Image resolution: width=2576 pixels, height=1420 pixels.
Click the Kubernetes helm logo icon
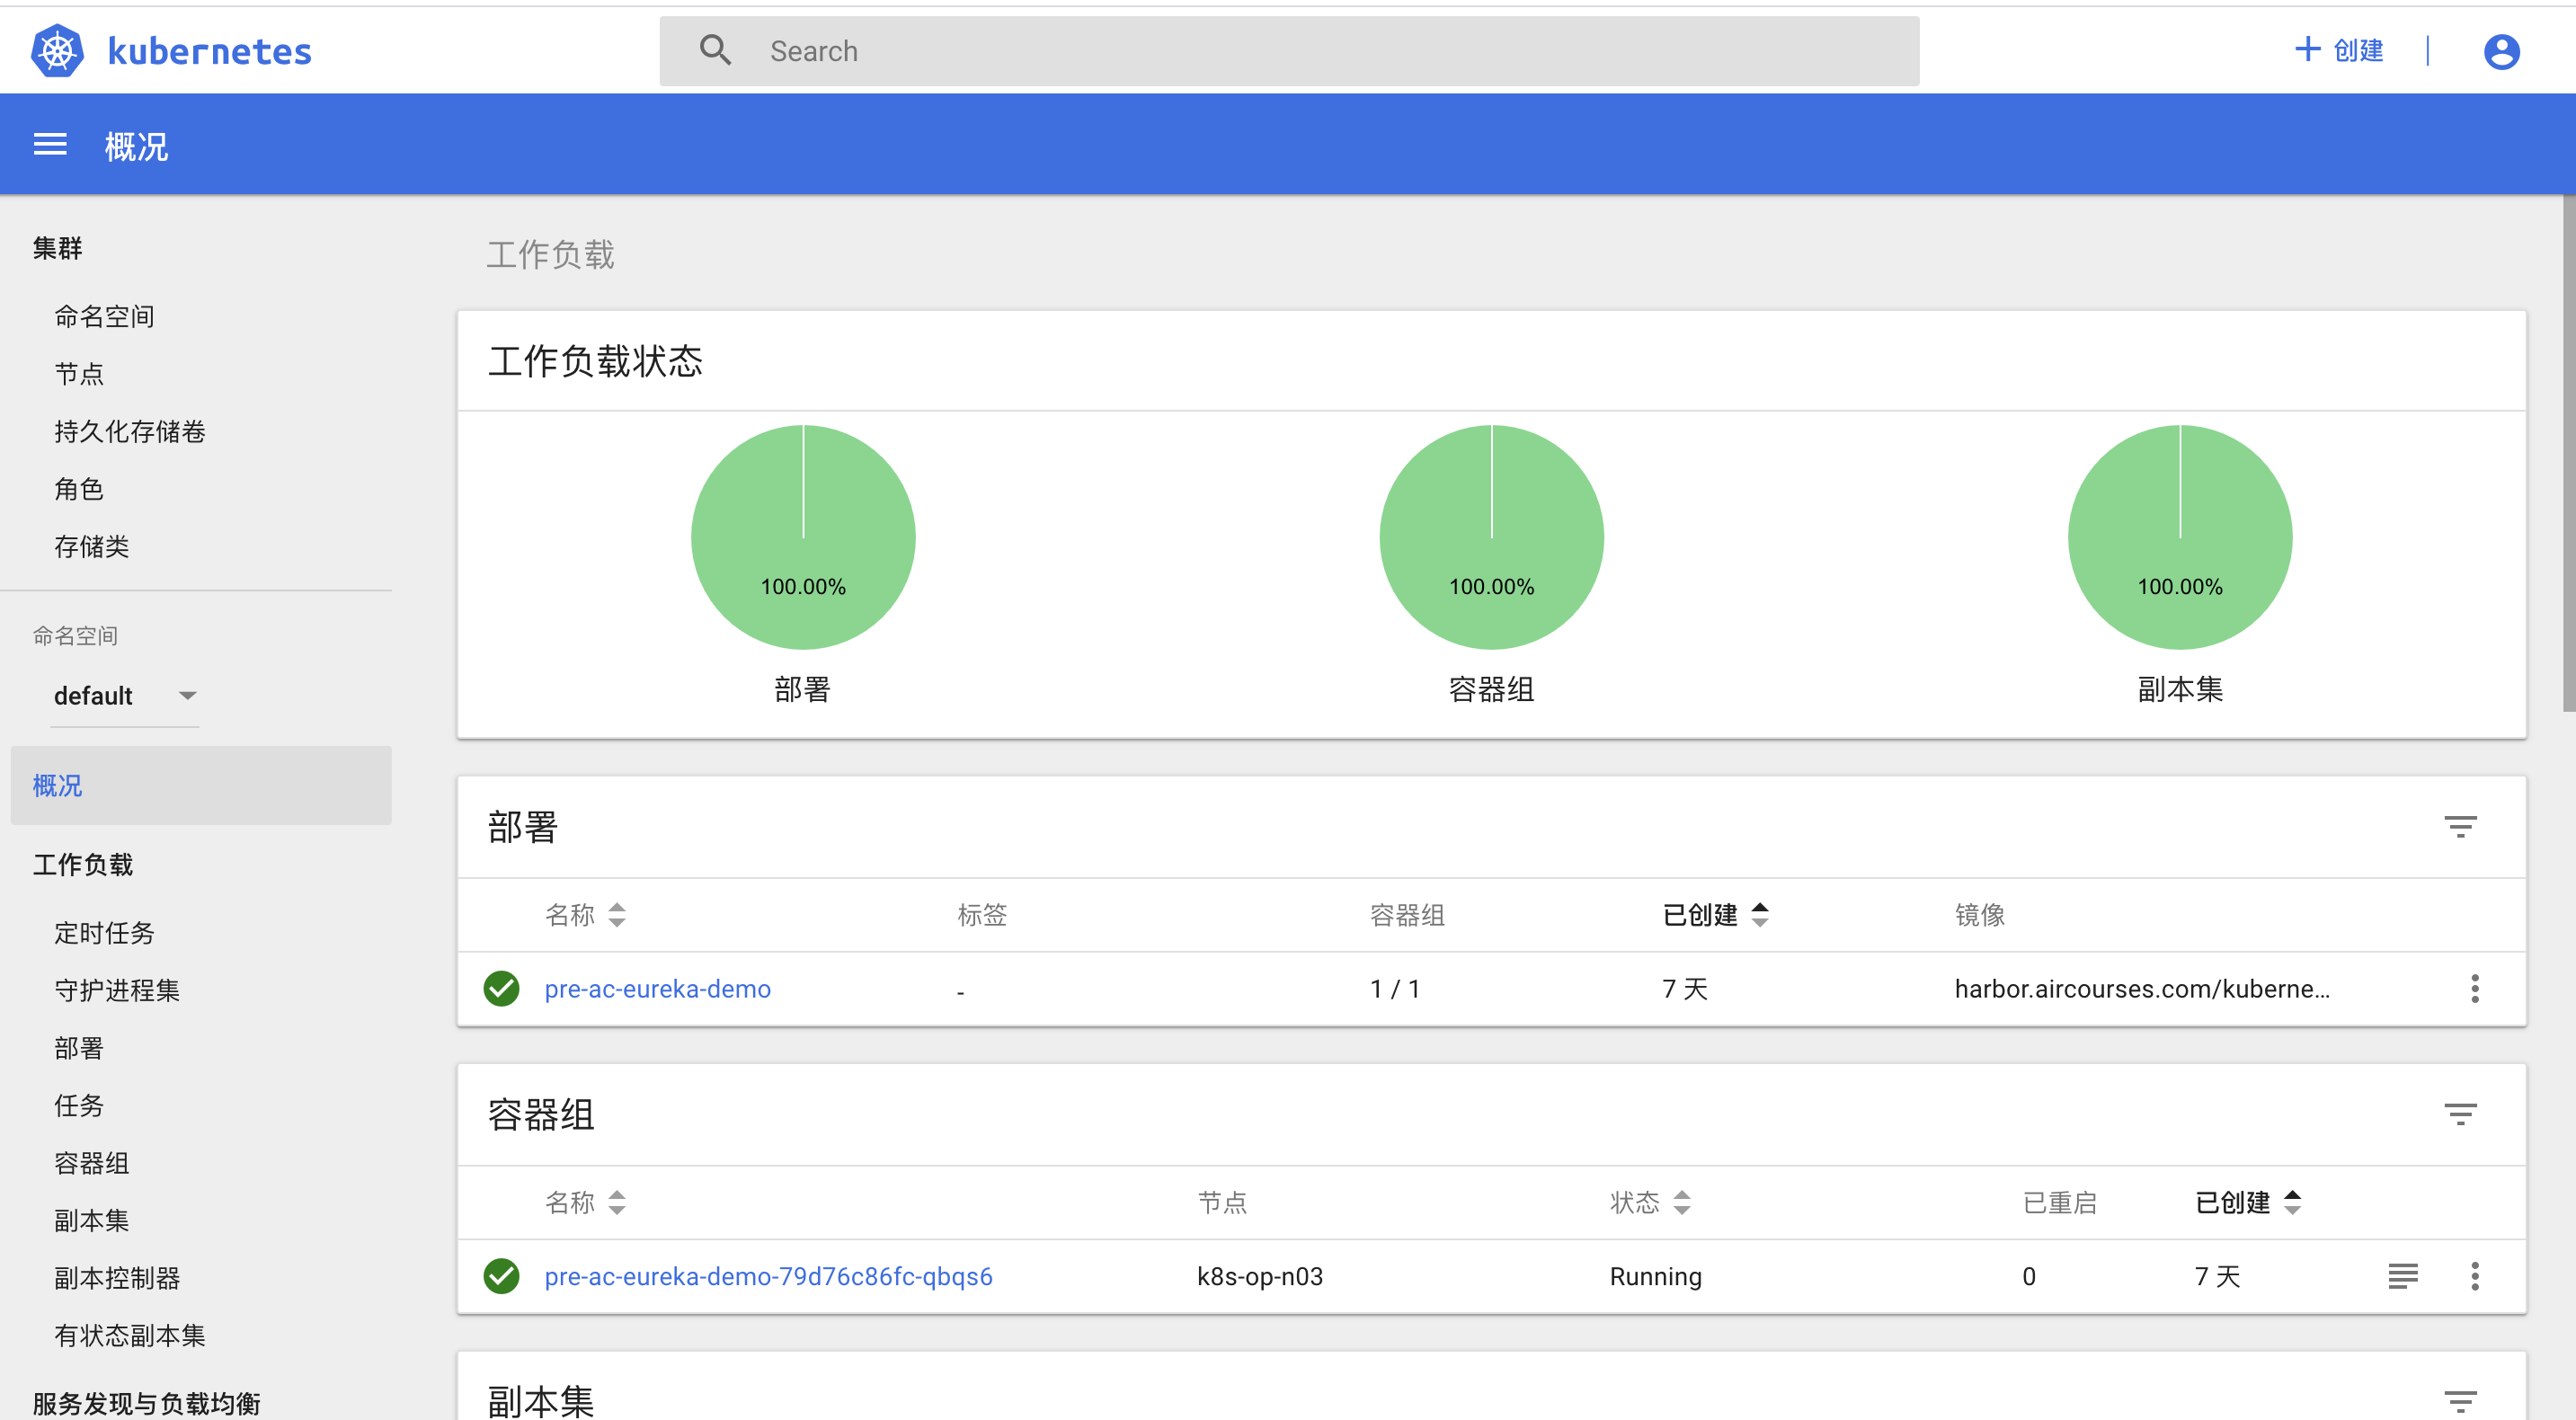tap(57, 51)
